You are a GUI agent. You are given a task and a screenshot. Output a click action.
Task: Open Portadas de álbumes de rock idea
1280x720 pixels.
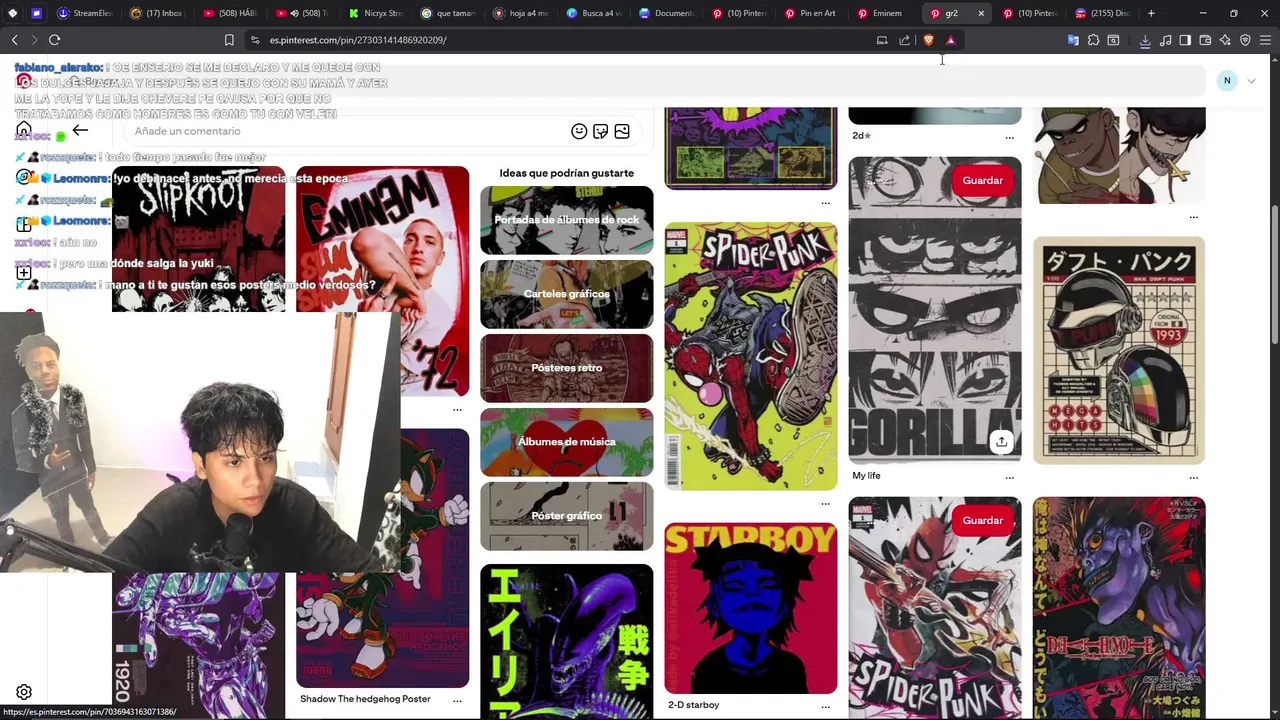tap(566, 220)
